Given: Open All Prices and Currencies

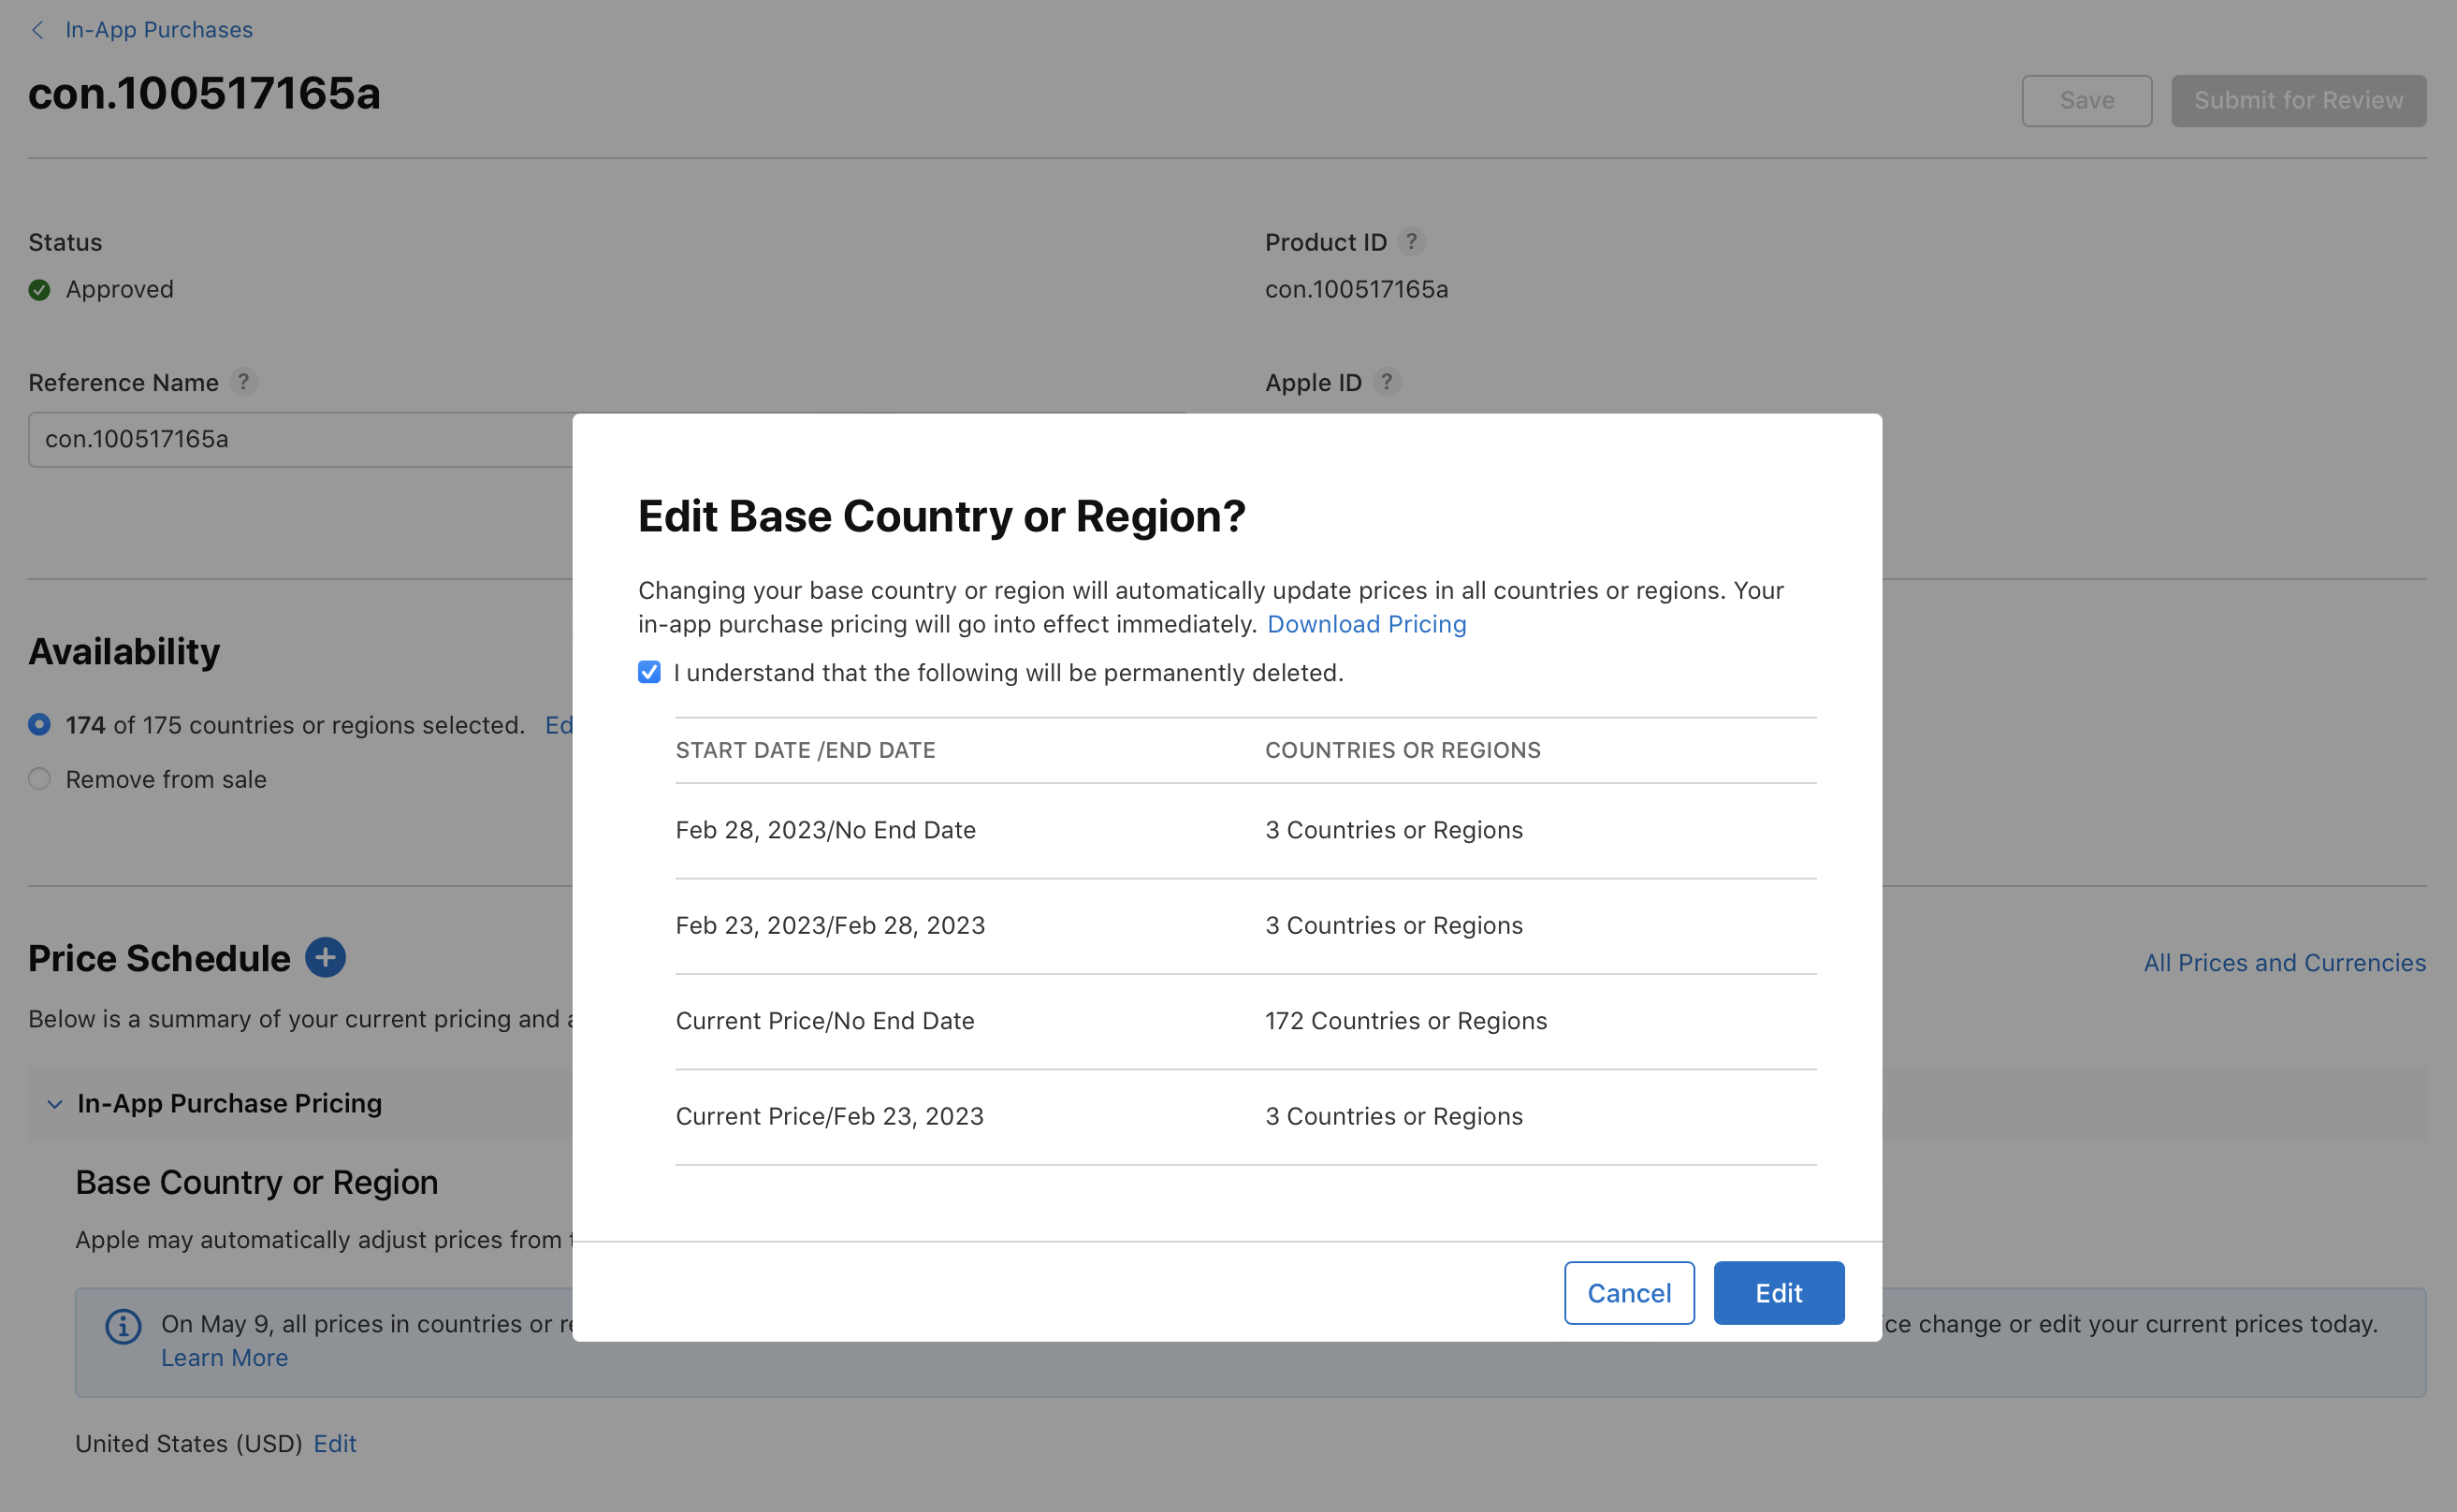Looking at the screenshot, I should point(2285,962).
